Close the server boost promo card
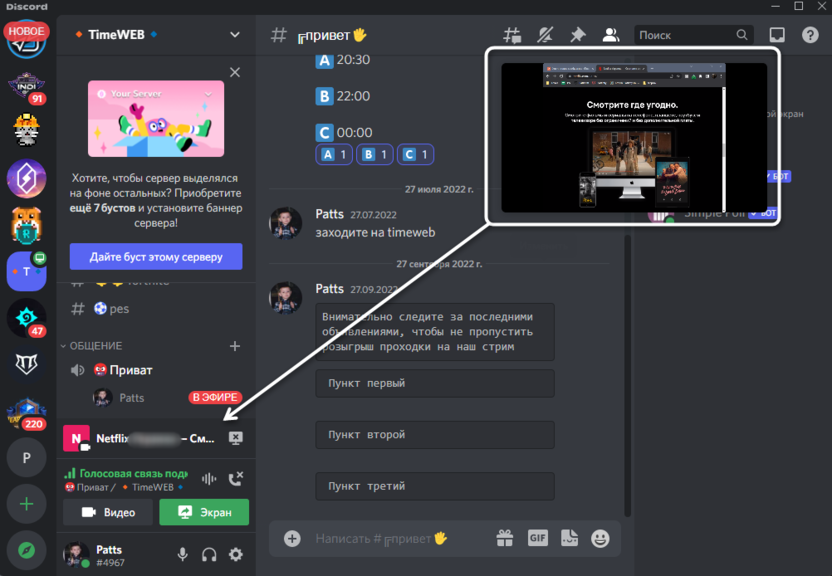The width and height of the screenshot is (832, 576). click(235, 72)
